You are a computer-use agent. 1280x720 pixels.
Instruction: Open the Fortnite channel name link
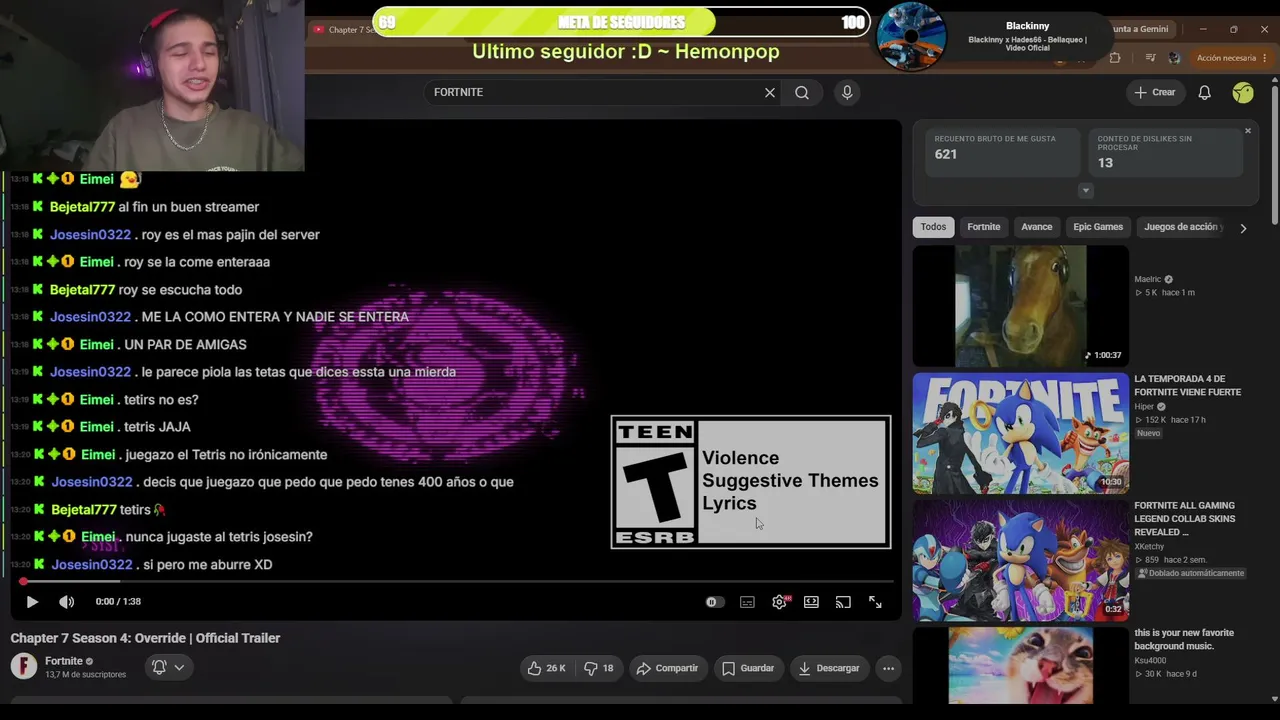(64, 661)
